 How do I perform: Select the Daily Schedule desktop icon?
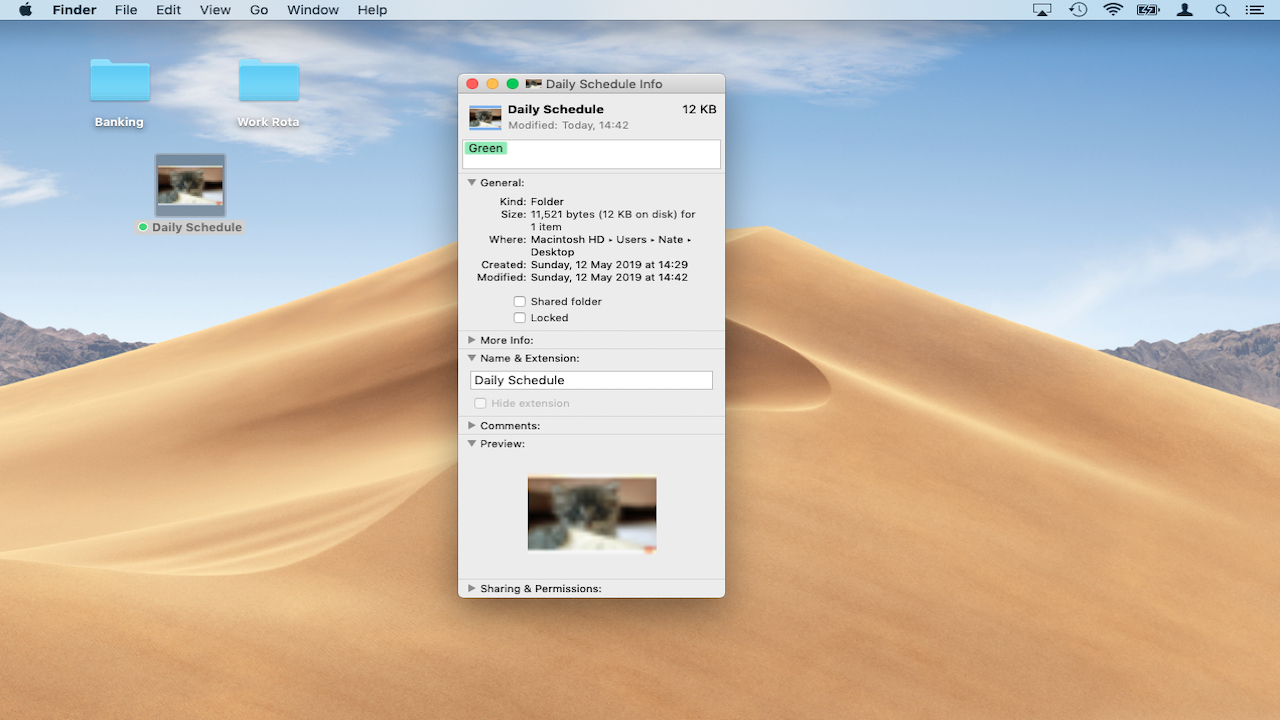coord(190,185)
